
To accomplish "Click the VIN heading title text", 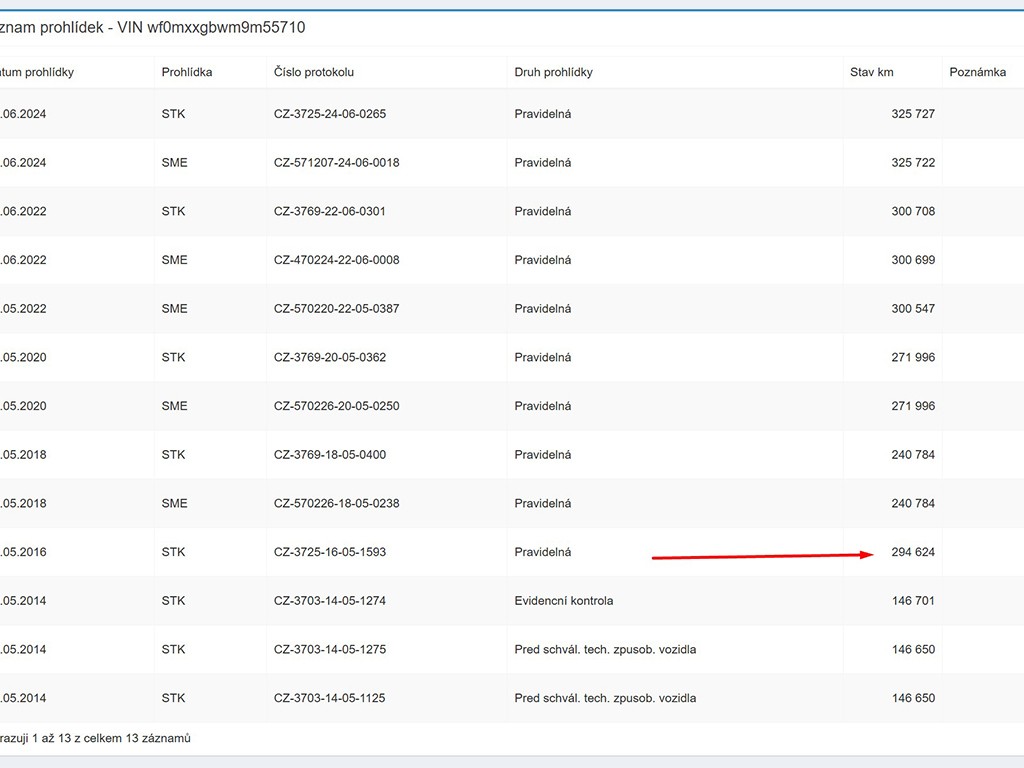I will coord(153,28).
